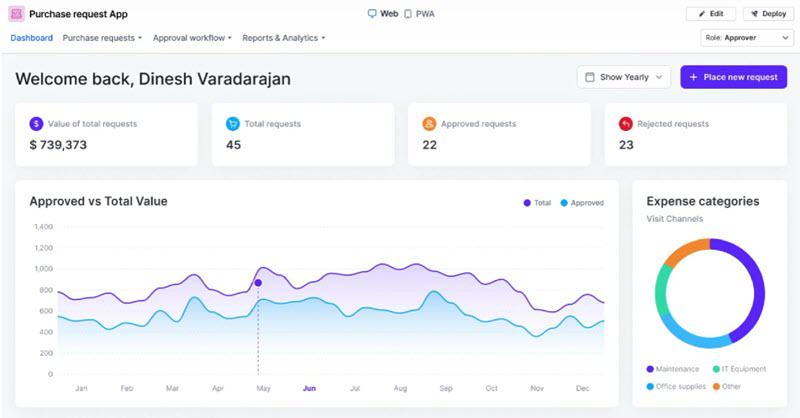Image resolution: width=800 pixels, height=418 pixels.
Task: Click the Office supplies color swatch
Action: click(x=650, y=386)
